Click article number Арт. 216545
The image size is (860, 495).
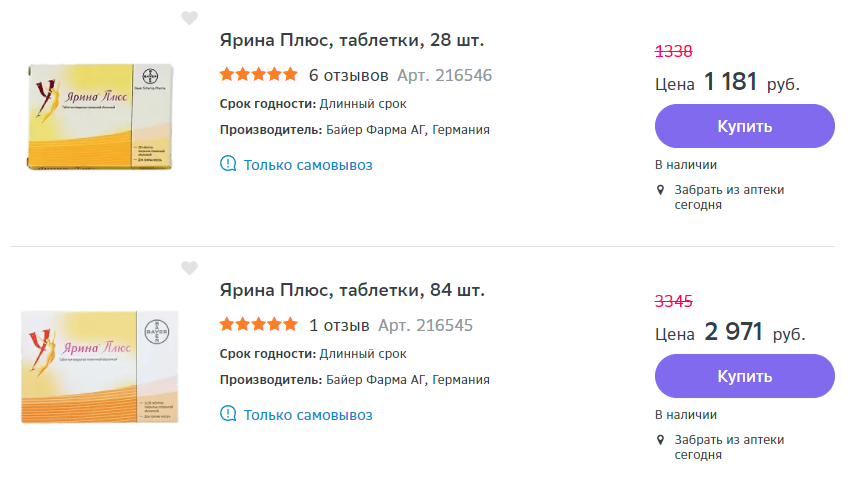pyautogui.click(x=425, y=325)
